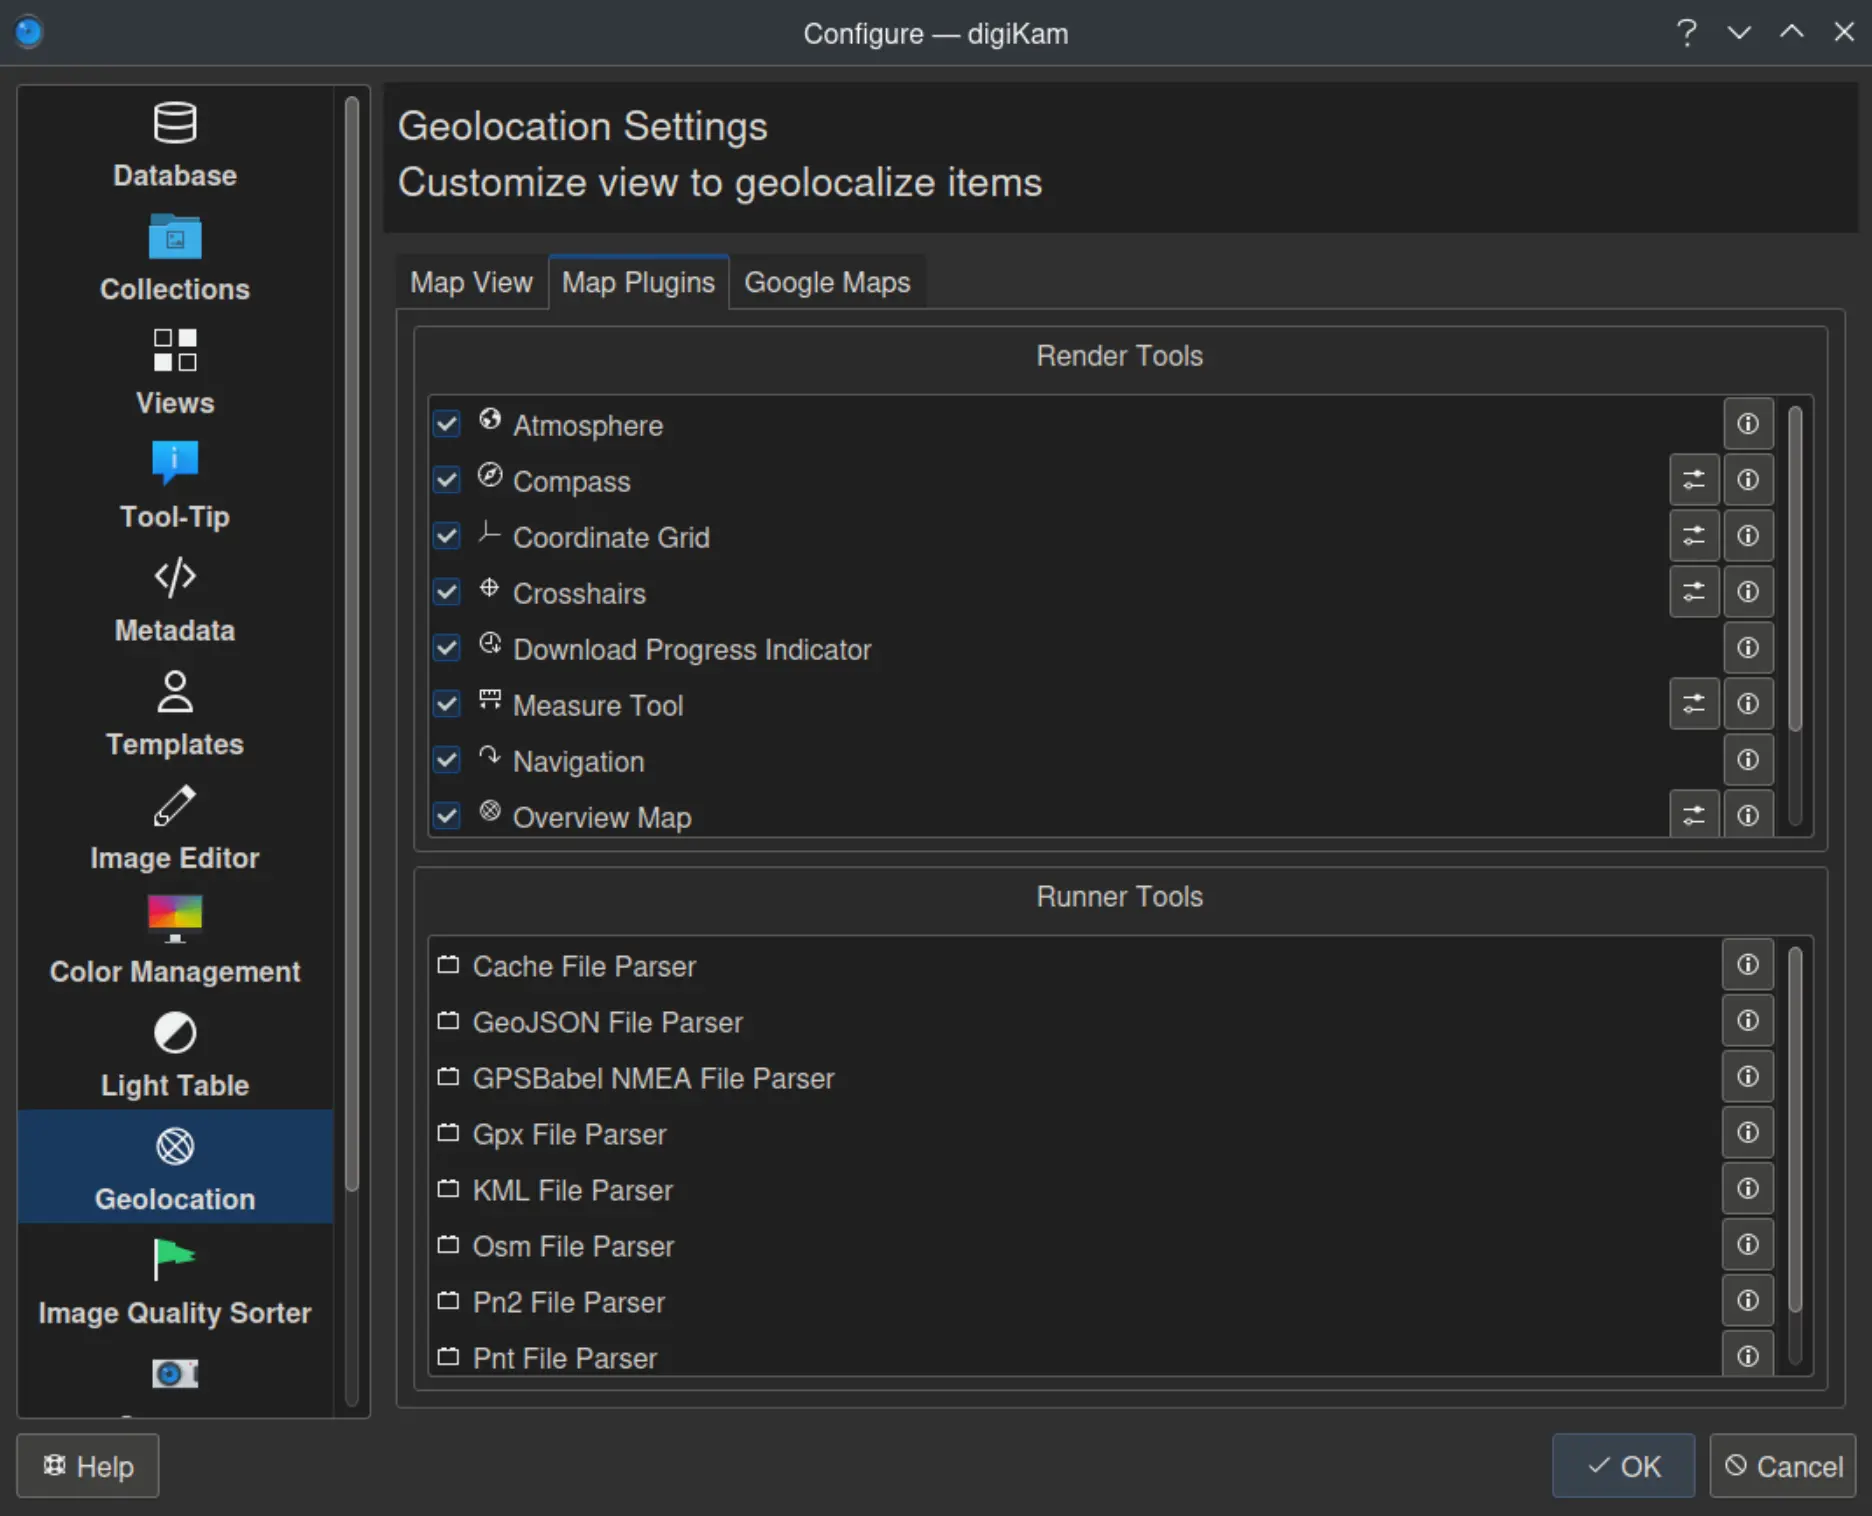Viewport: 1872px width, 1516px height.
Task: Click OK to apply geolocation settings
Action: click(1622, 1466)
